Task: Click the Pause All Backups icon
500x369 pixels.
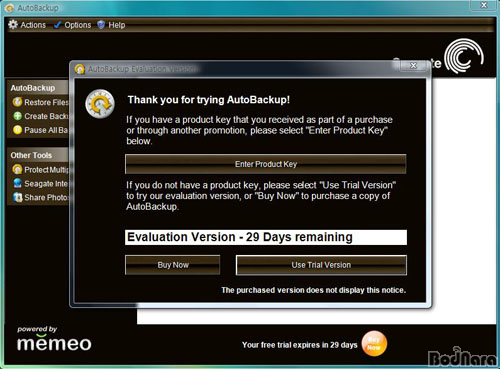Action: (17, 130)
